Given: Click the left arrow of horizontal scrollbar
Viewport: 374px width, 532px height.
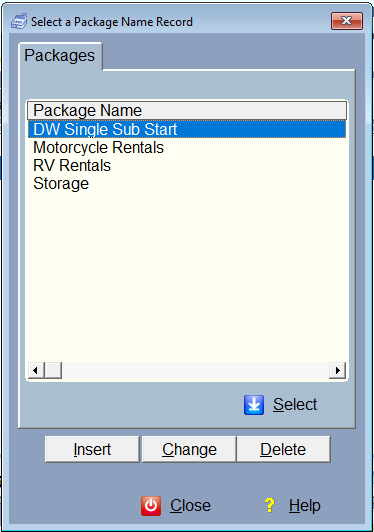Looking at the screenshot, I should click(x=36, y=370).
